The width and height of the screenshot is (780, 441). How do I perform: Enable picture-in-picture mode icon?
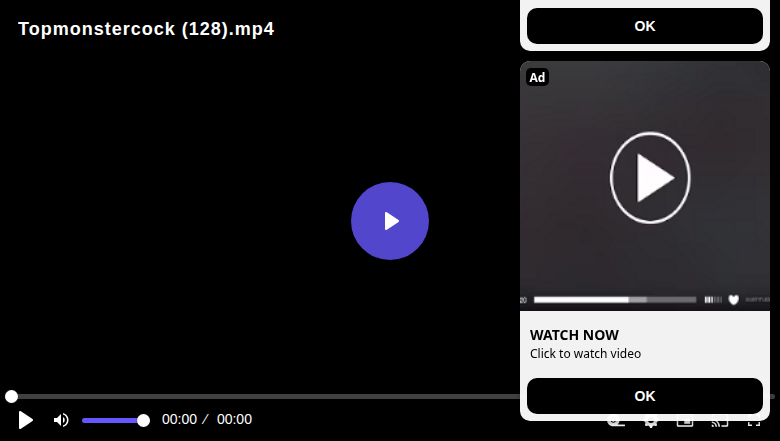click(x=685, y=423)
